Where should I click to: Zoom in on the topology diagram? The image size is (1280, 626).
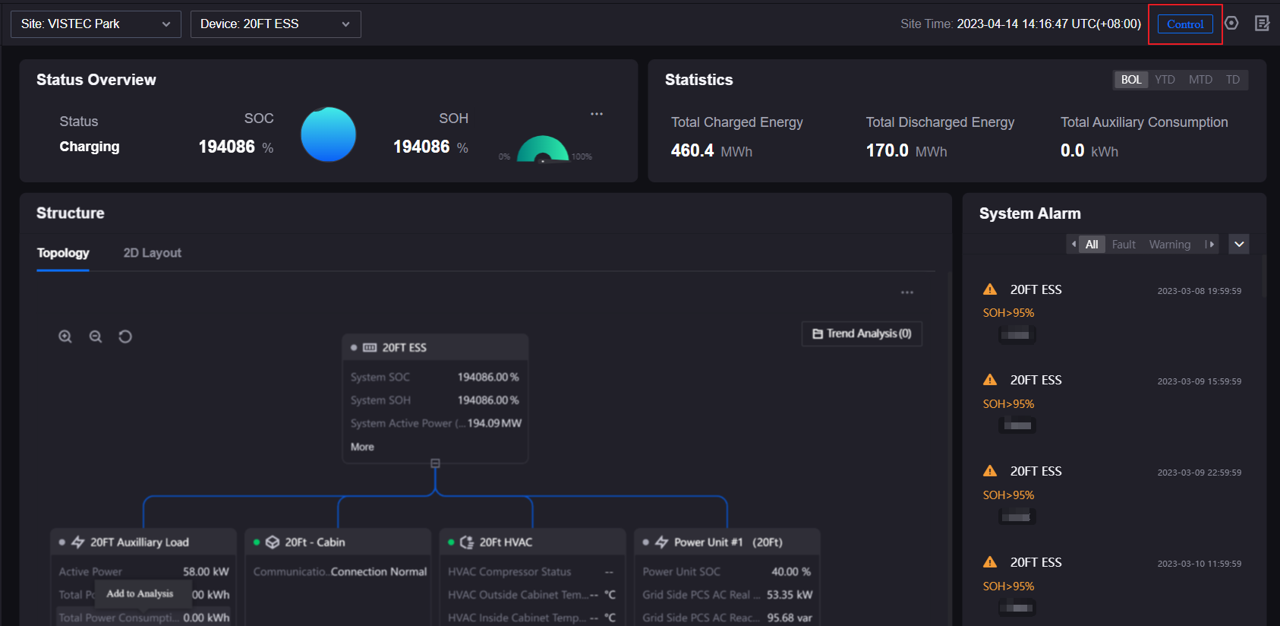click(65, 337)
